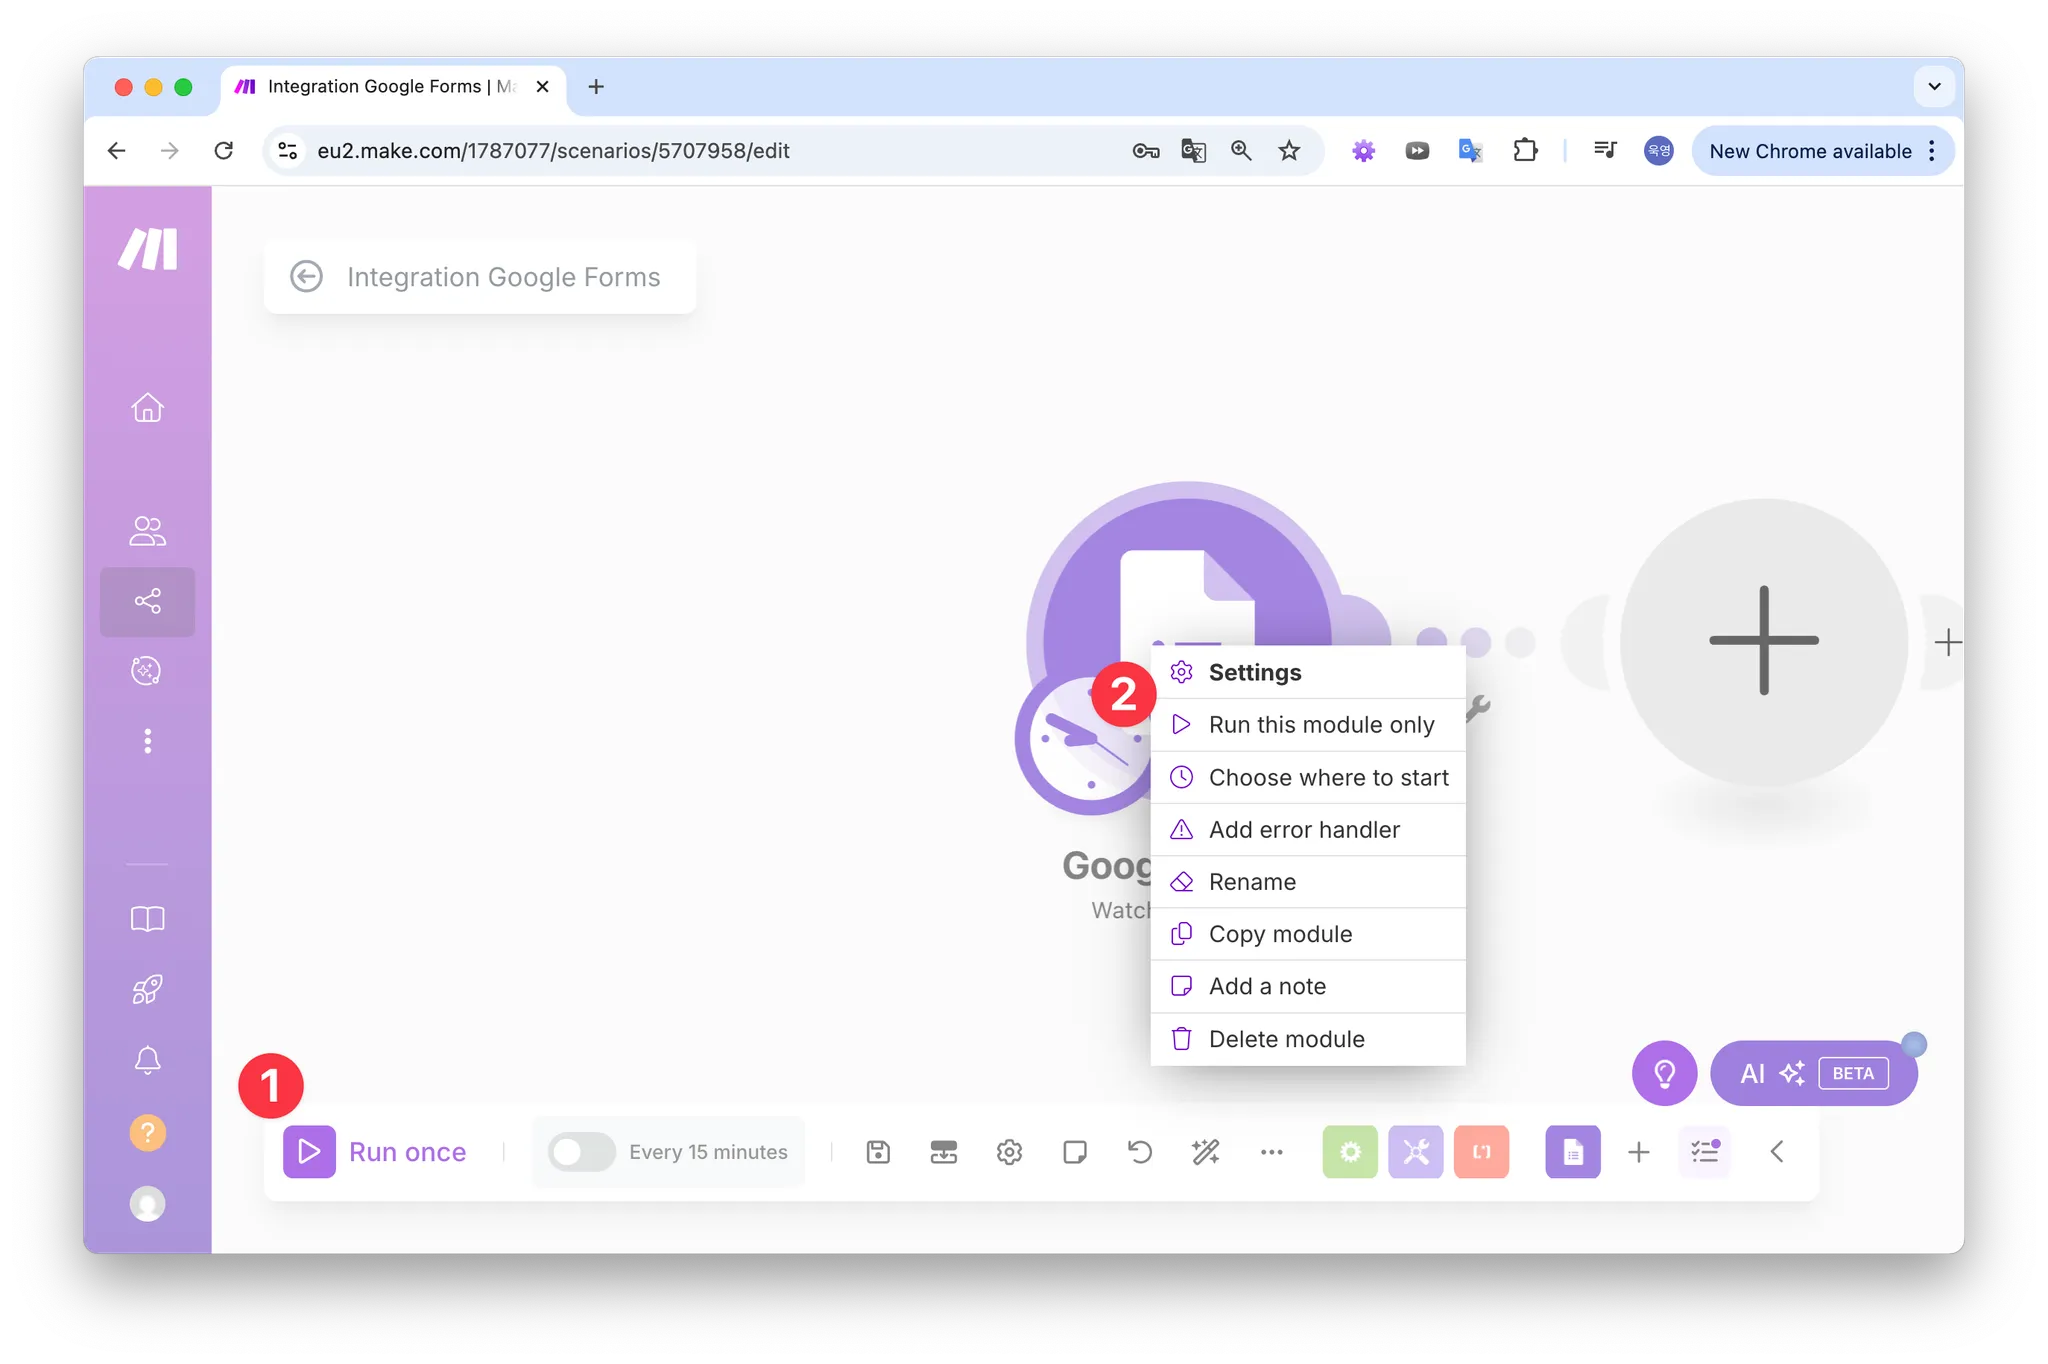Go back in Chrome browser
The image size is (2048, 1364).
tap(117, 151)
